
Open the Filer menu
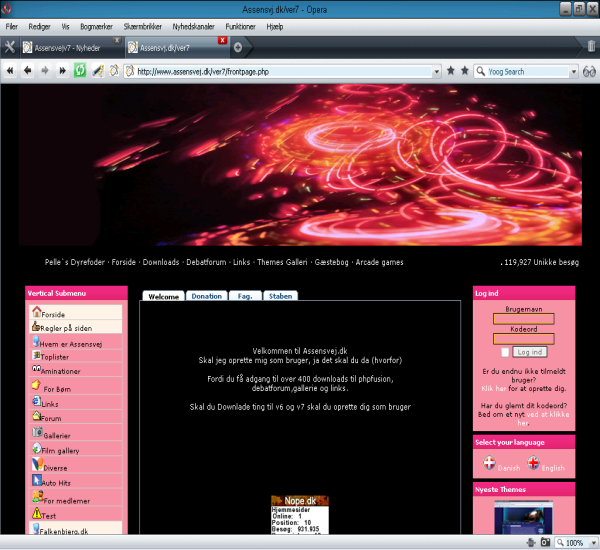(x=11, y=26)
